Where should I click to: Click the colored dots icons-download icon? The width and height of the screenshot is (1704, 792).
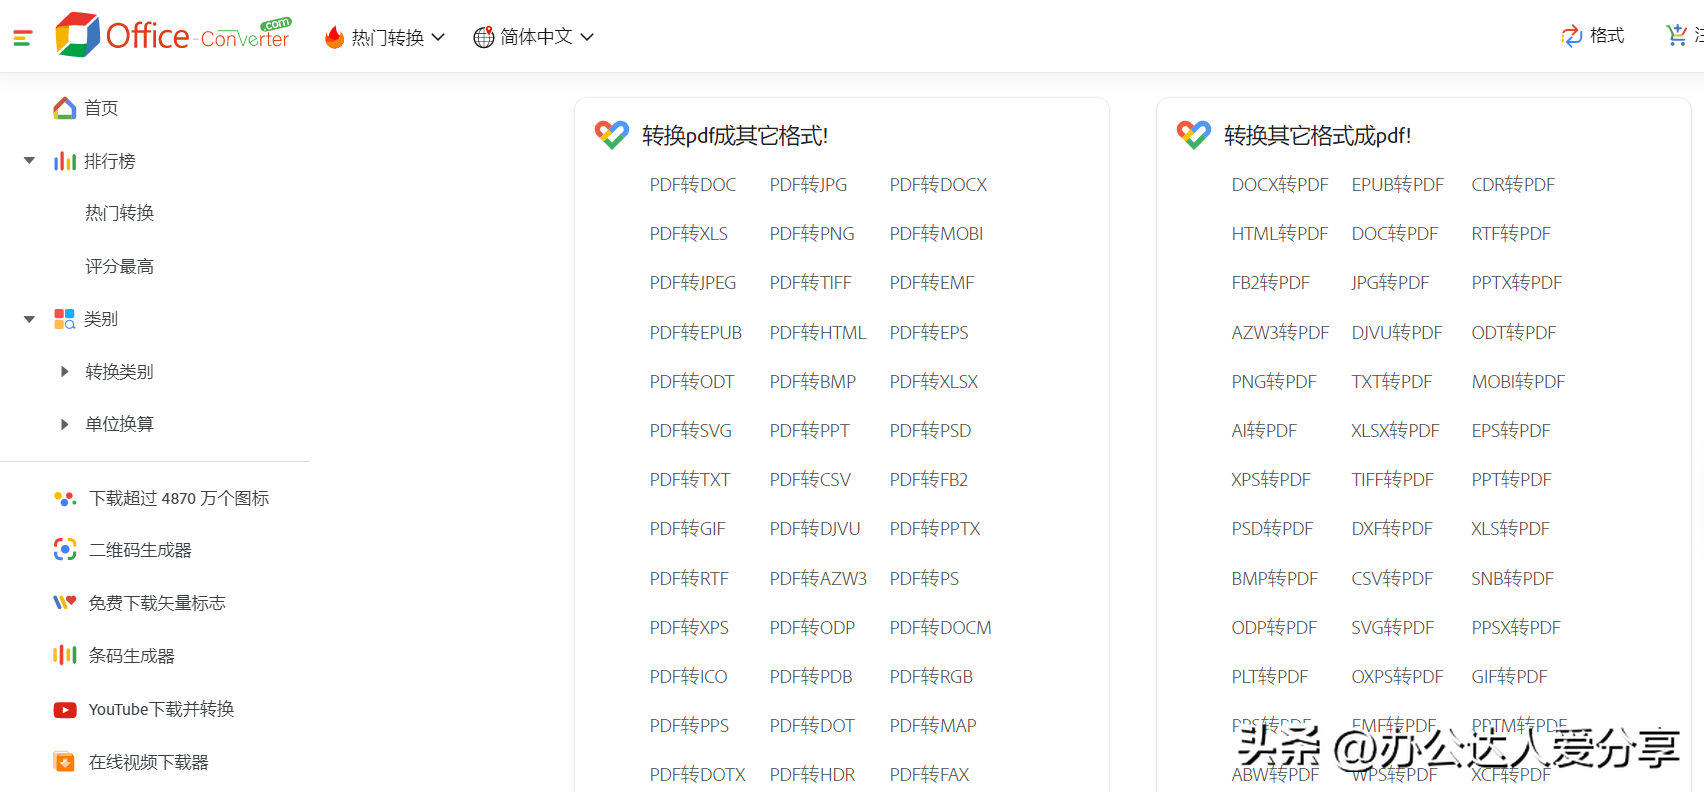(65, 498)
